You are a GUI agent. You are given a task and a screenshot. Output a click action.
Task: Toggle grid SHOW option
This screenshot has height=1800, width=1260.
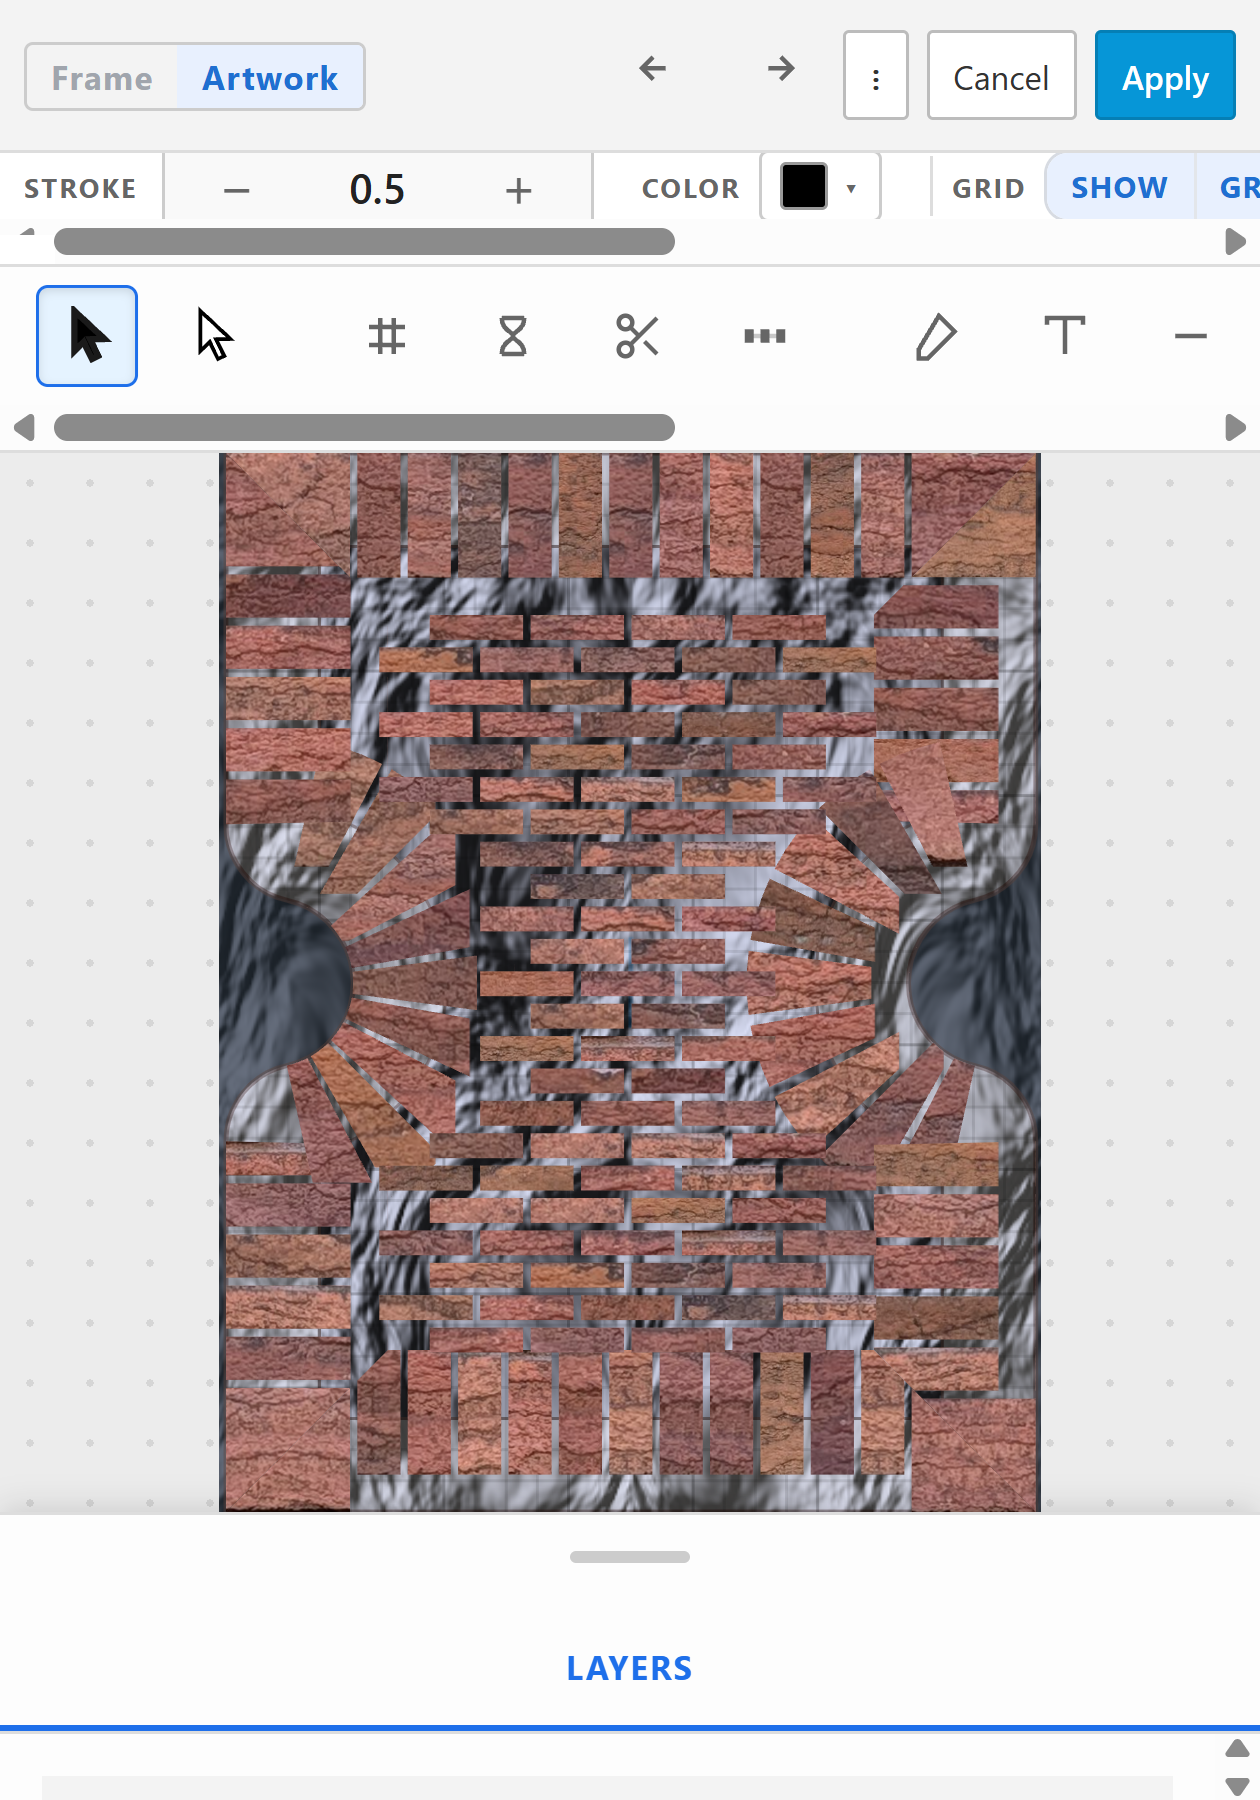click(x=1119, y=187)
